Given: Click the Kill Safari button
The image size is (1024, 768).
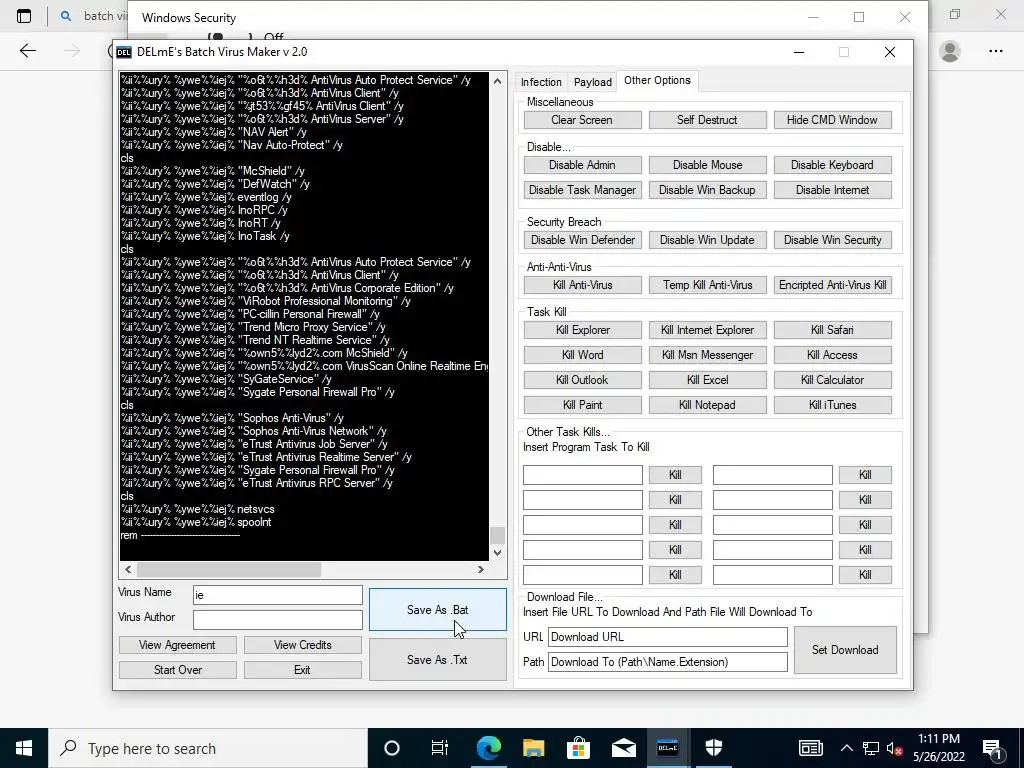Looking at the screenshot, I should click(x=832, y=330).
